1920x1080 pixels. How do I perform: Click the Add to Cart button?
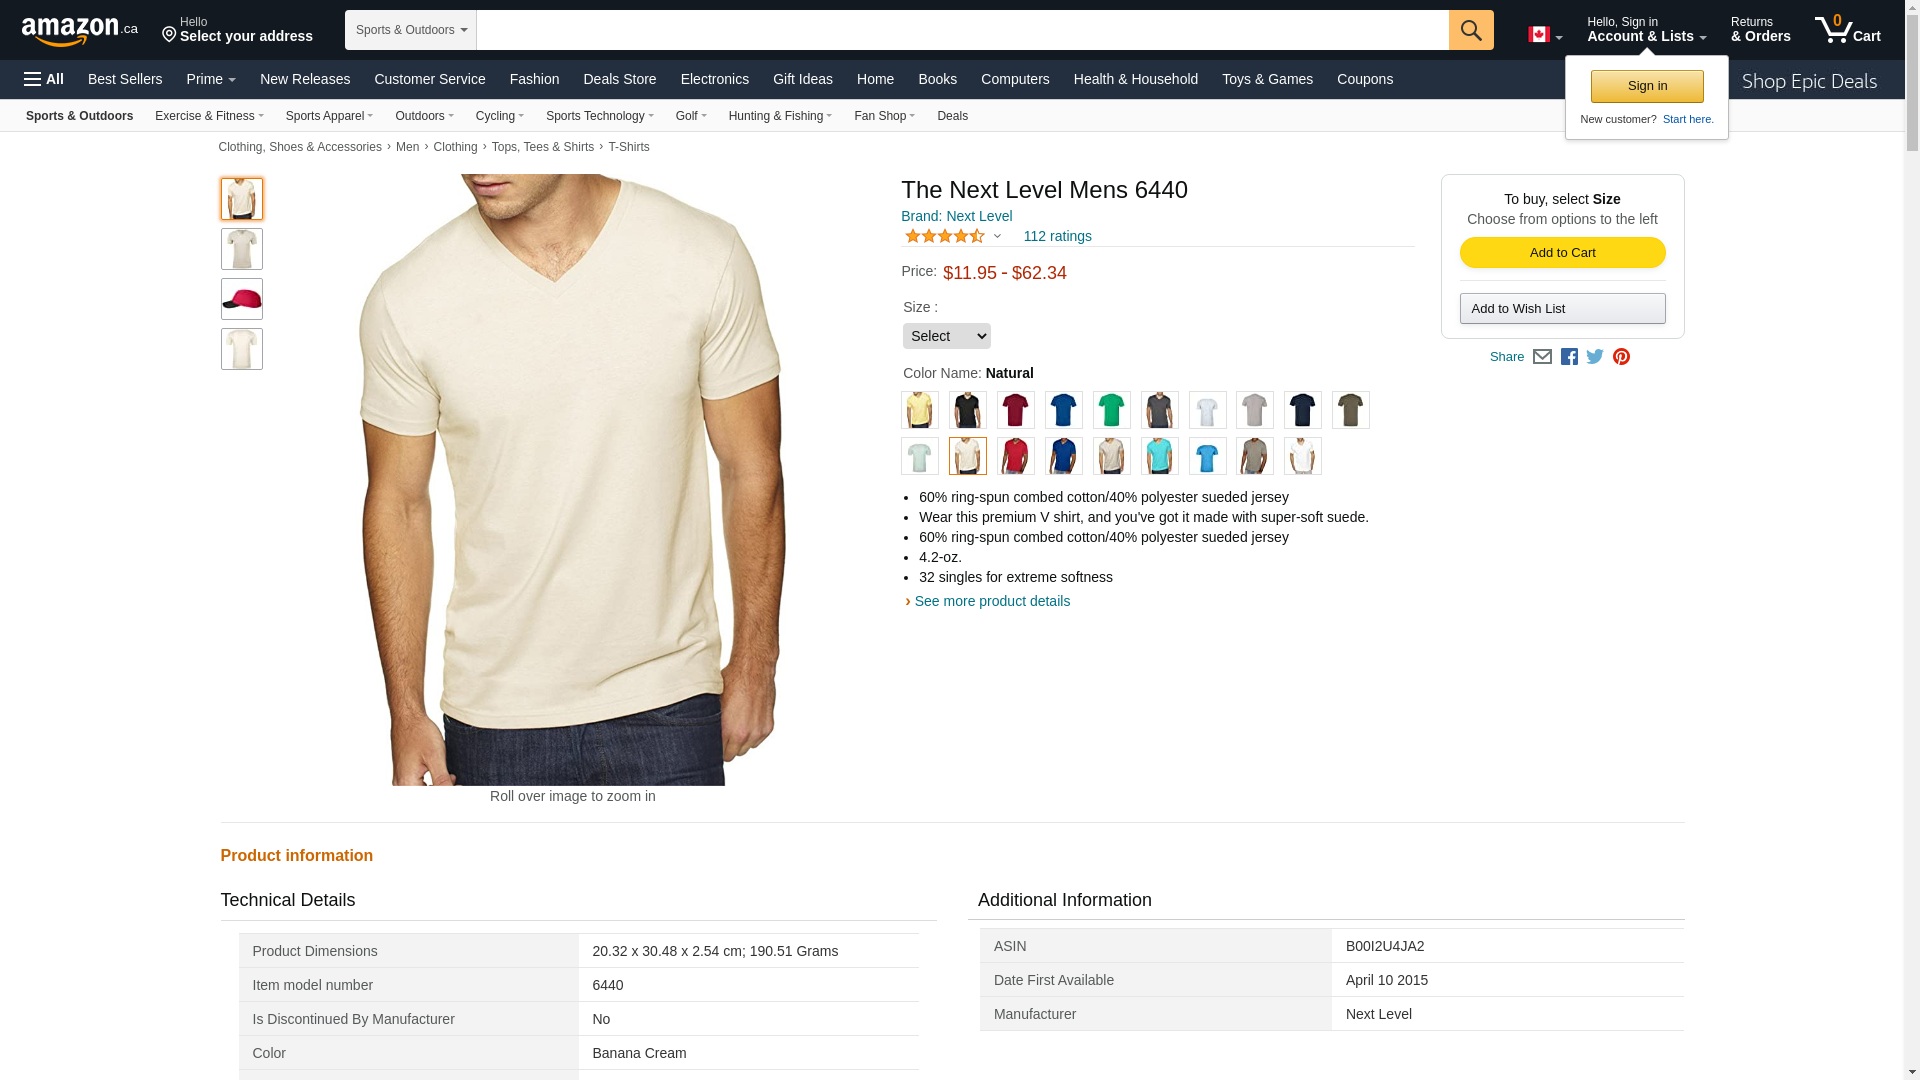tap(1562, 253)
